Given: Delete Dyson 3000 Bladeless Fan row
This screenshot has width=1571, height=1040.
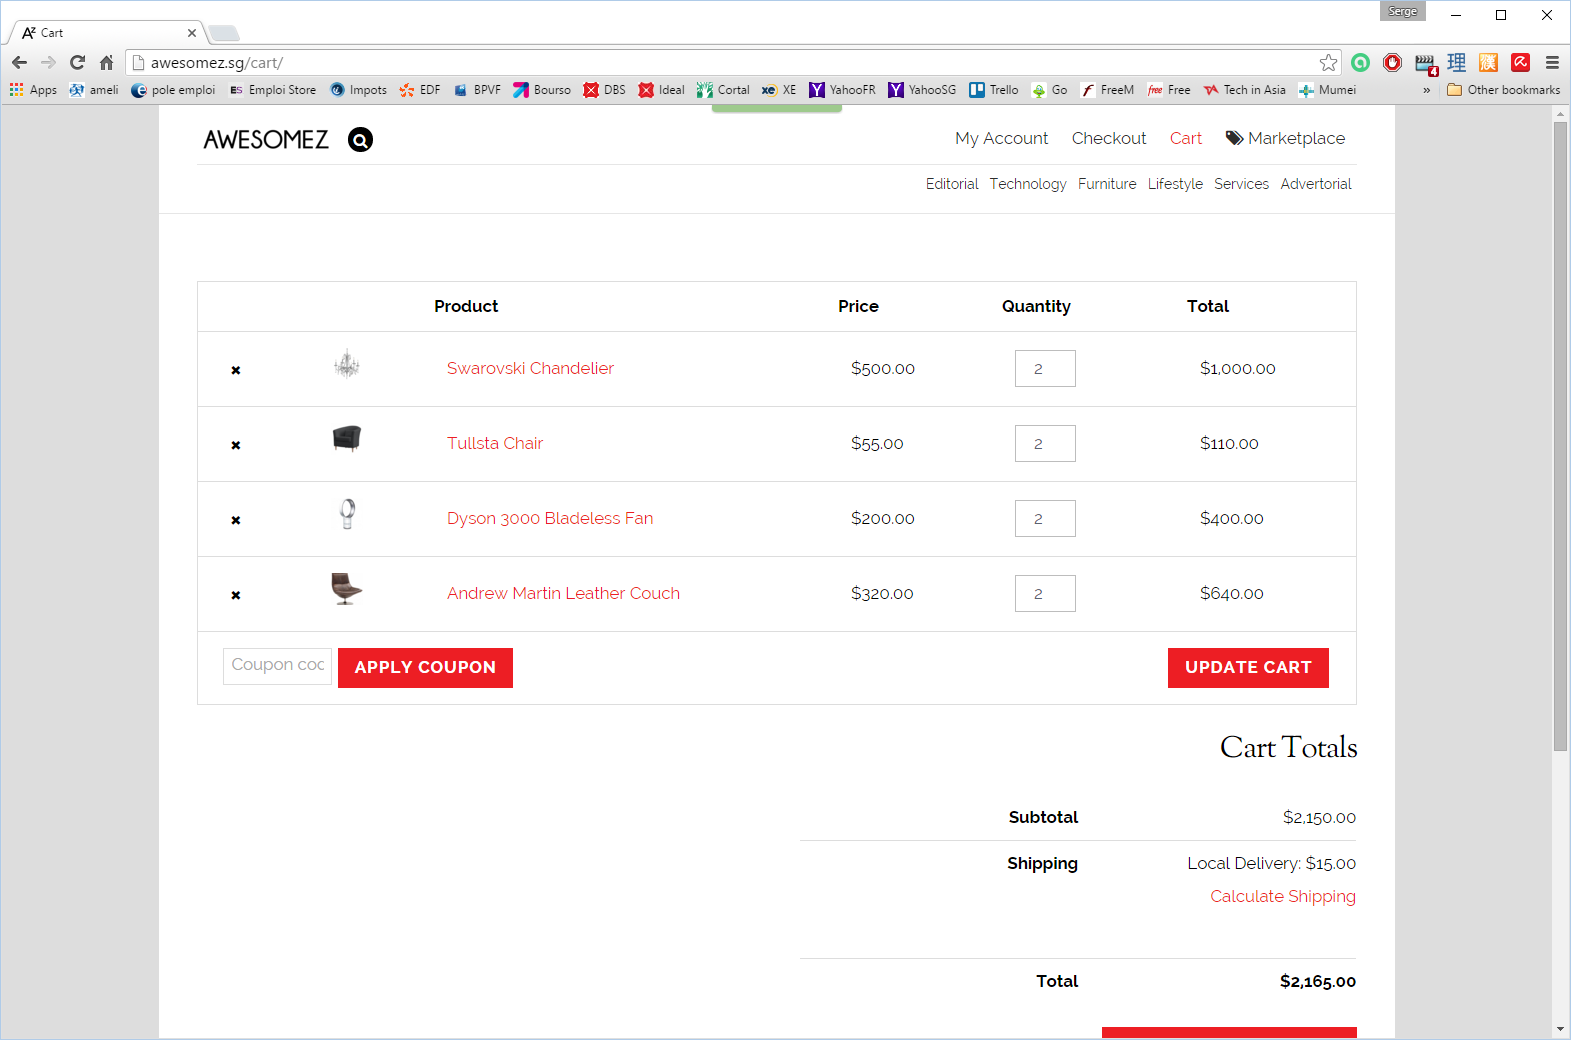Looking at the screenshot, I should (236, 520).
